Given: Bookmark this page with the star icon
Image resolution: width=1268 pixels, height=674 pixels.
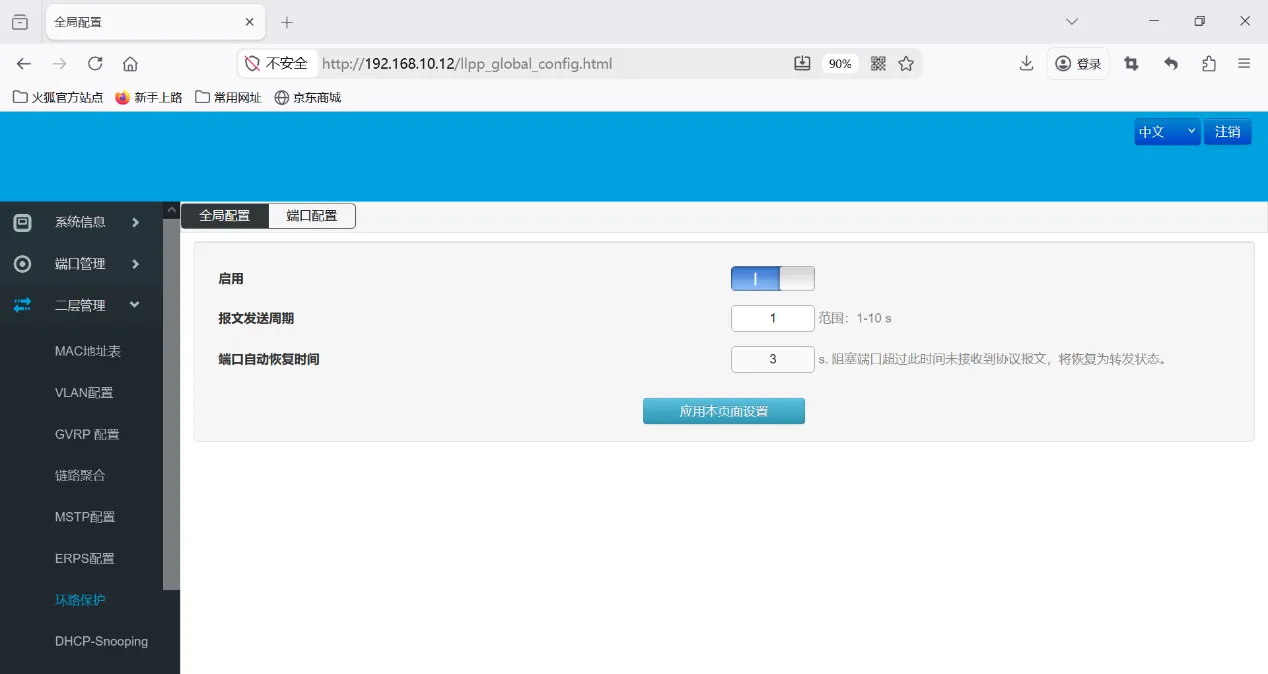Looking at the screenshot, I should point(906,64).
